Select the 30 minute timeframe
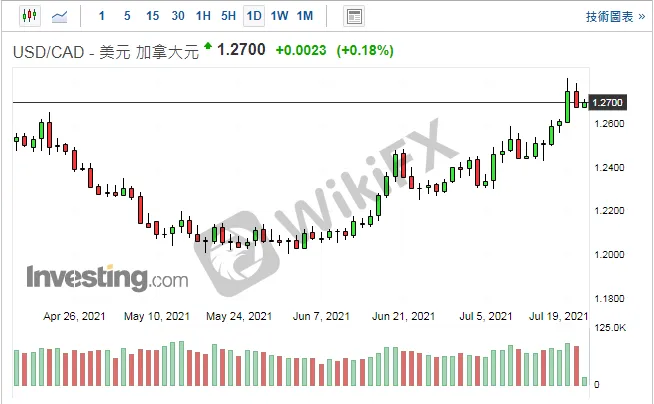This screenshot has width=654, height=404. click(x=178, y=16)
